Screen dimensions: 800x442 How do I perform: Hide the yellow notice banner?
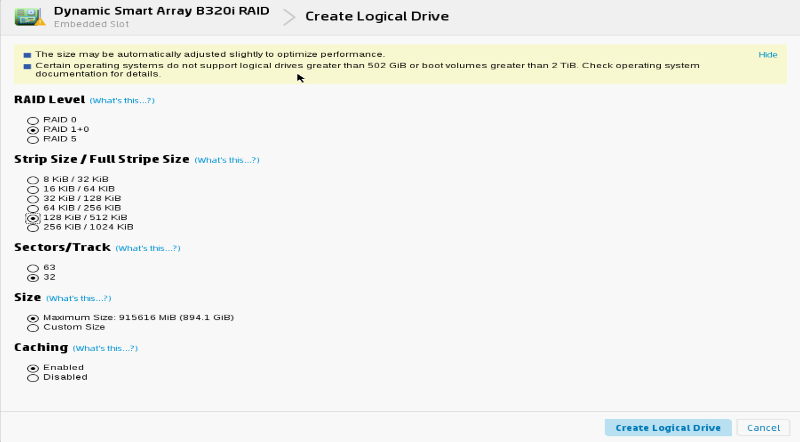767,55
